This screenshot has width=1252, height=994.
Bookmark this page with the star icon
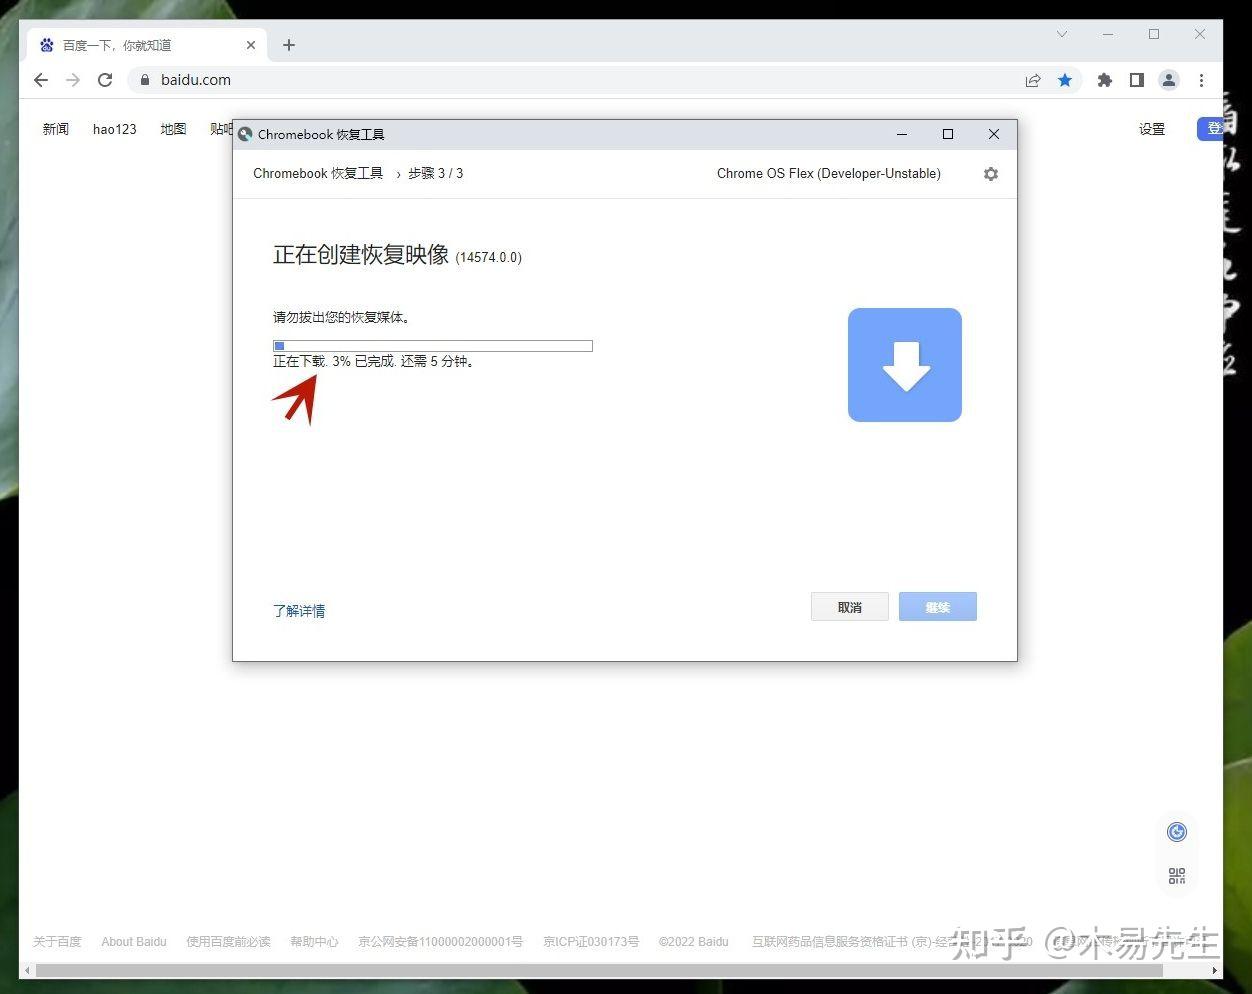1065,80
